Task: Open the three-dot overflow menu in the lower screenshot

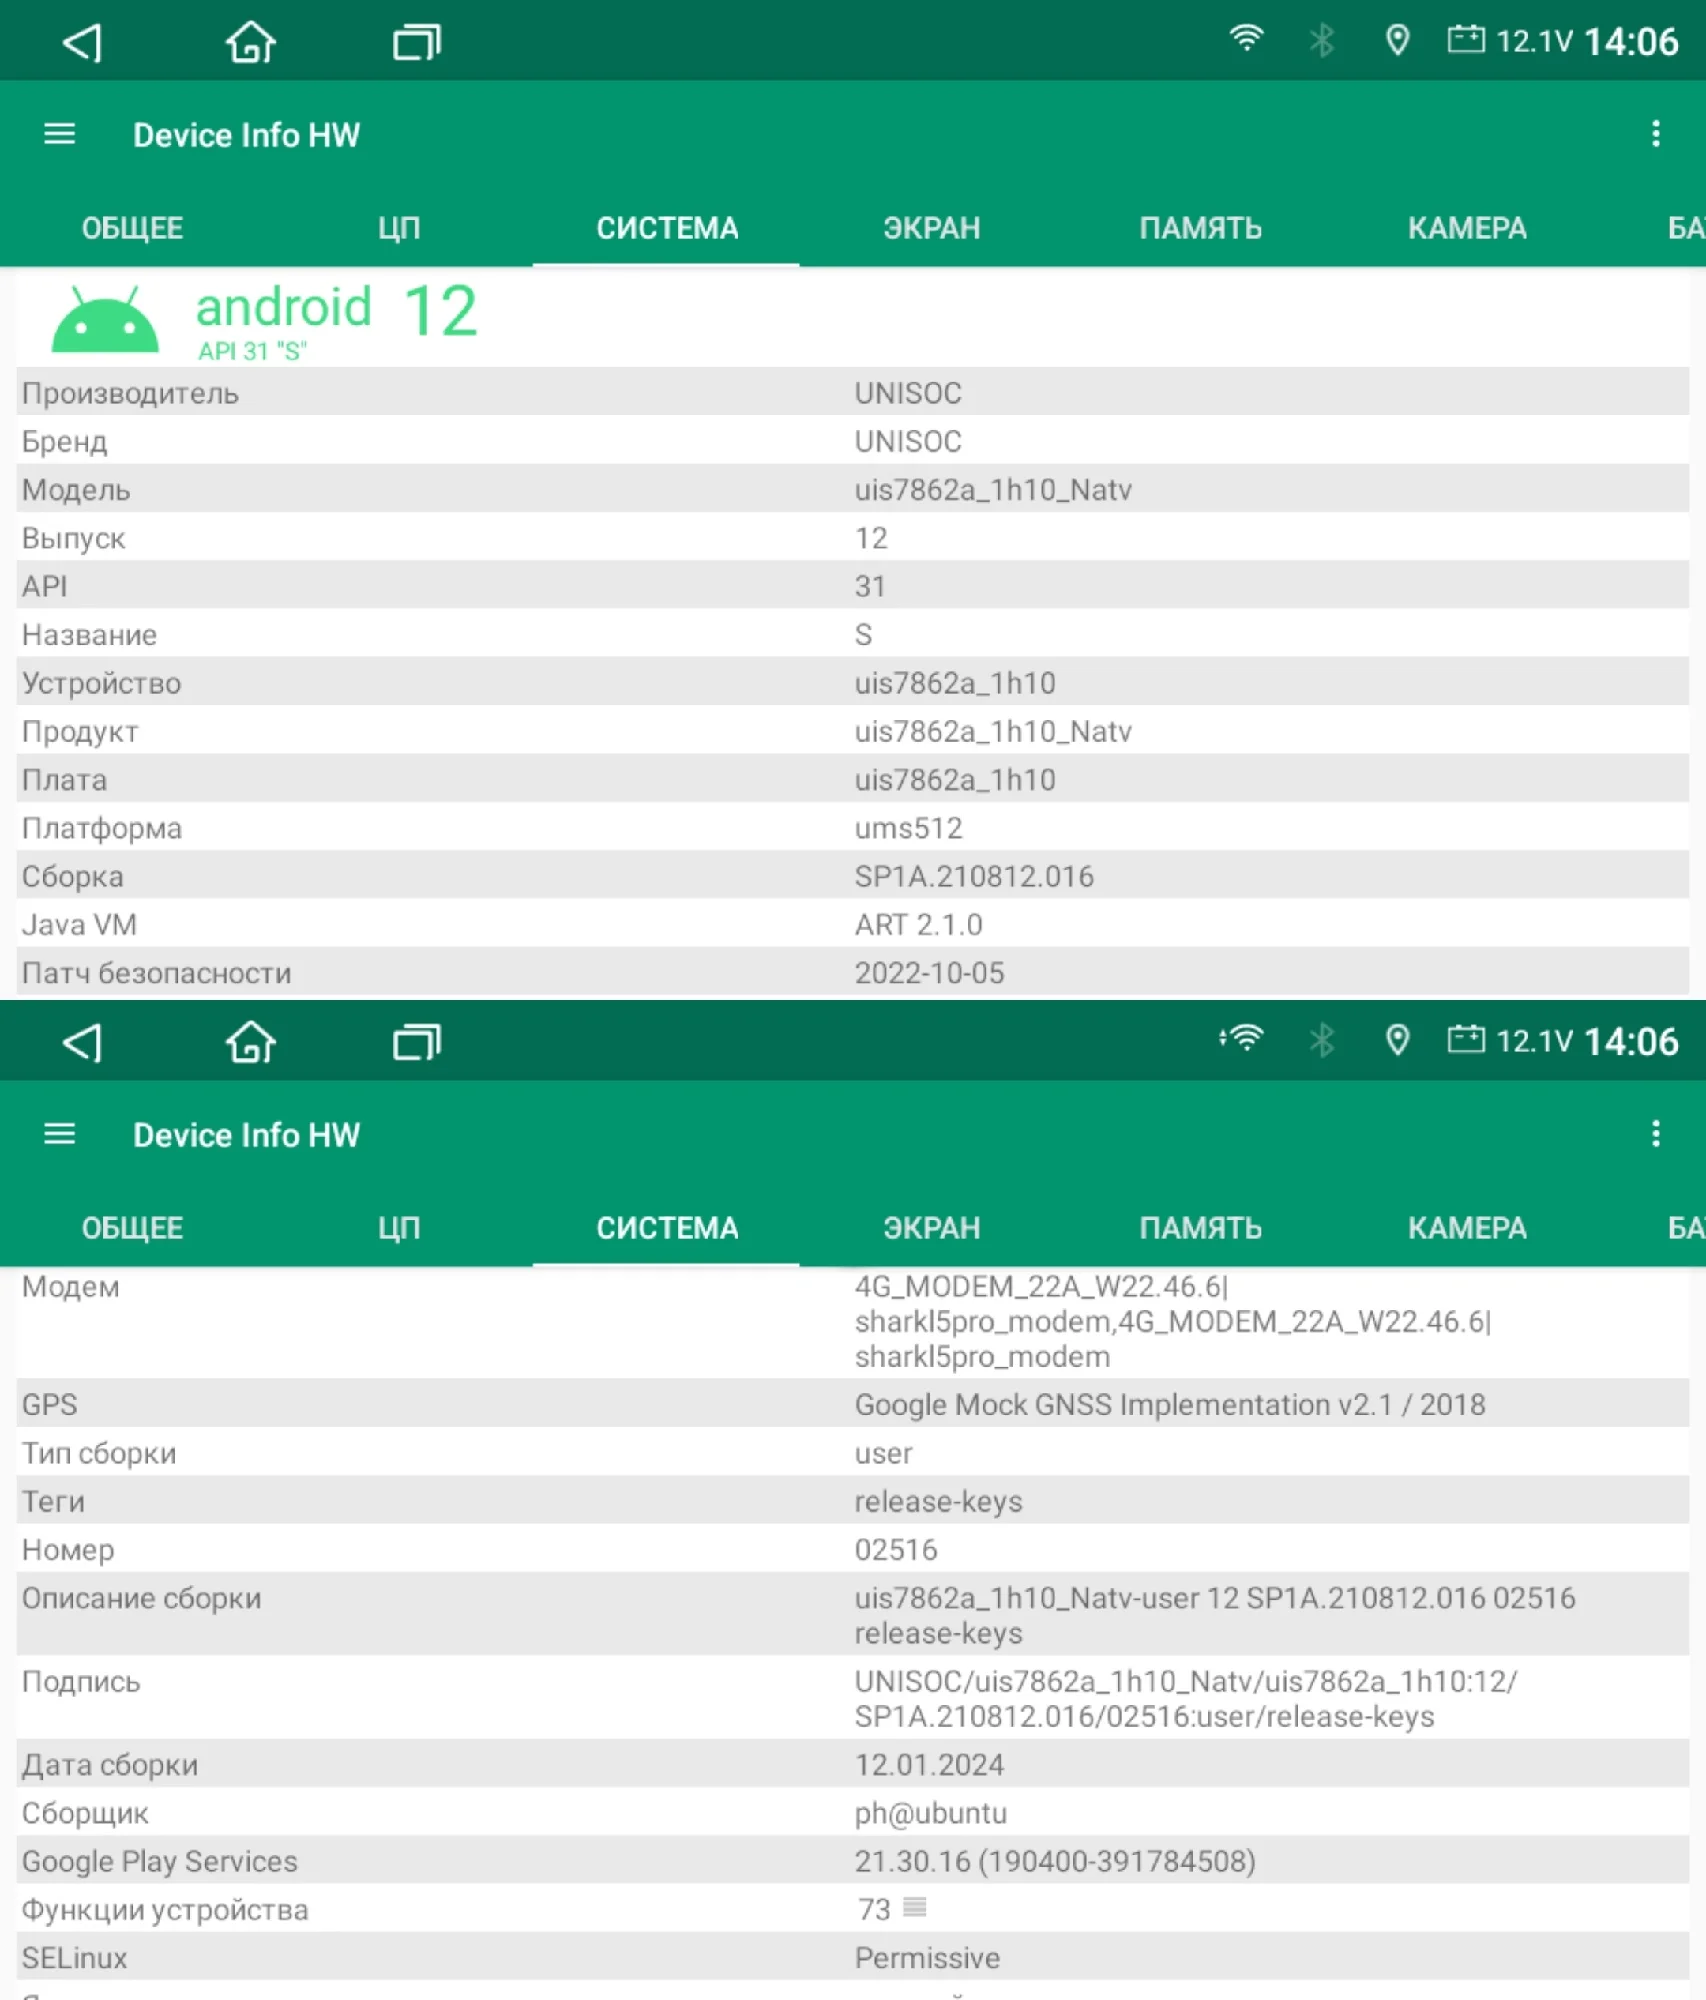Action: (x=1656, y=1134)
